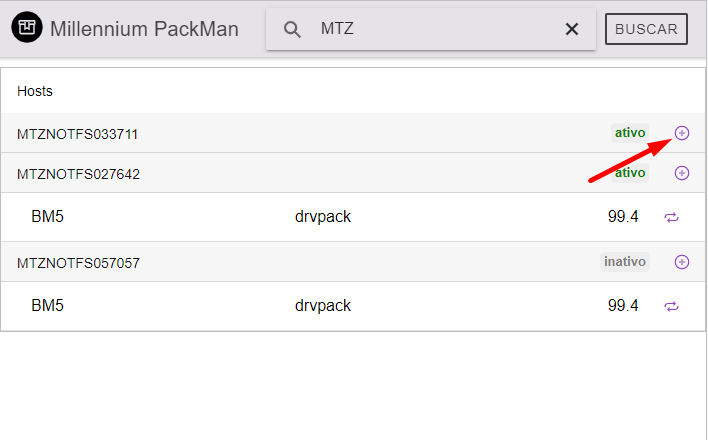Open BM5 entry under MTZNOTFS057057
Screen dimensions: 708x440
point(48,306)
